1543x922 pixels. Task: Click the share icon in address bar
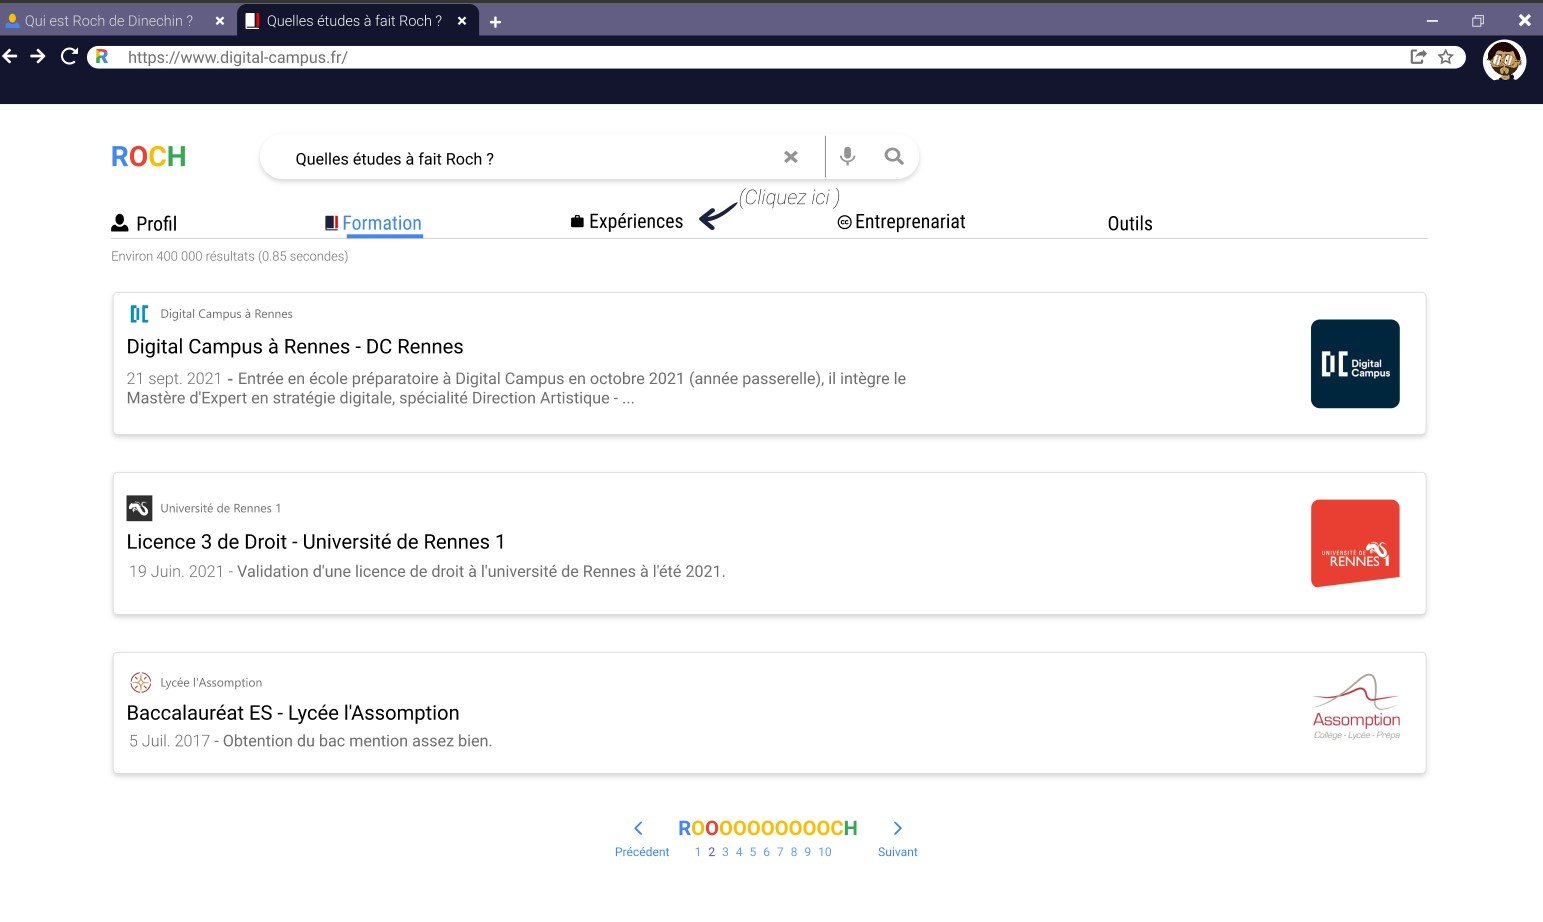point(1418,57)
